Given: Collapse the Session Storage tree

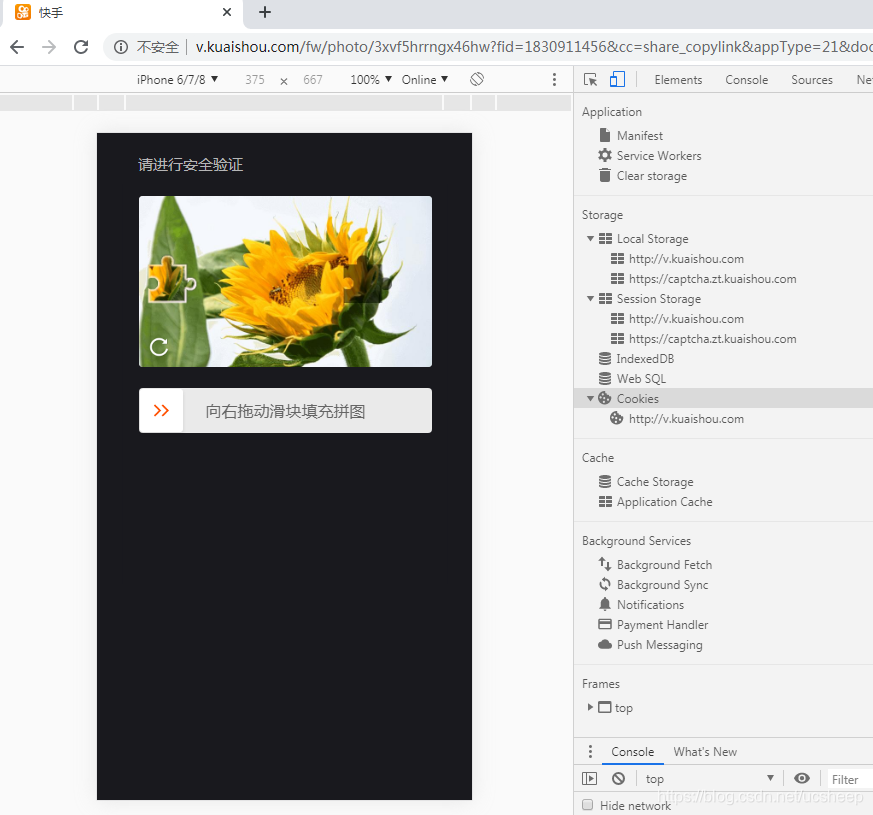Looking at the screenshot, I should [x=590, y=298].
